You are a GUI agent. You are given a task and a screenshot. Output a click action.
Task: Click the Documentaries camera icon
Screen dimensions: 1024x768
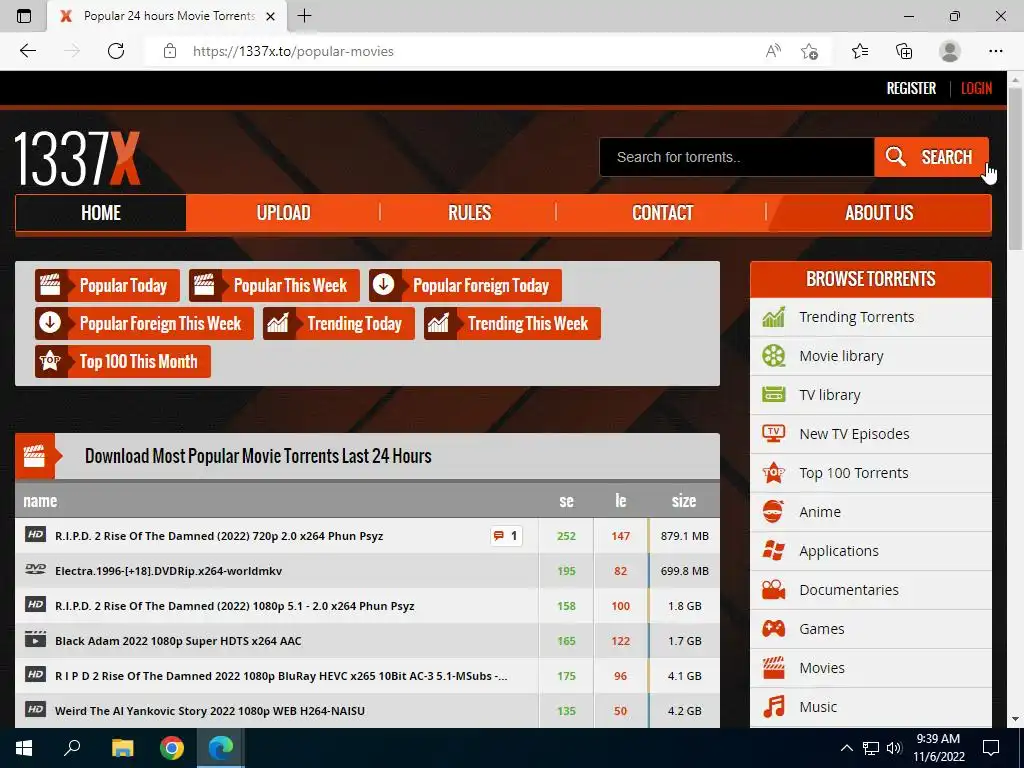[774, 590]
